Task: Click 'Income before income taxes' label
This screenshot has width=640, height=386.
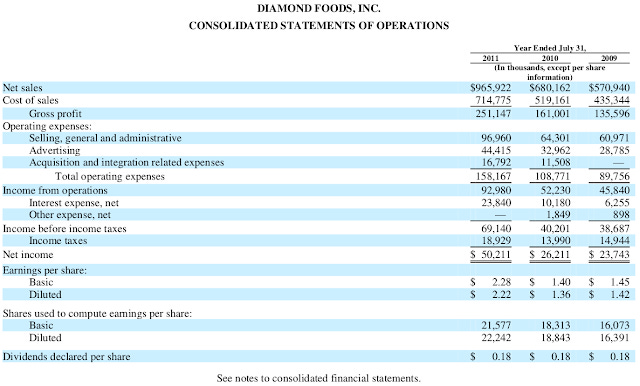Action: (x=64, y=228)
